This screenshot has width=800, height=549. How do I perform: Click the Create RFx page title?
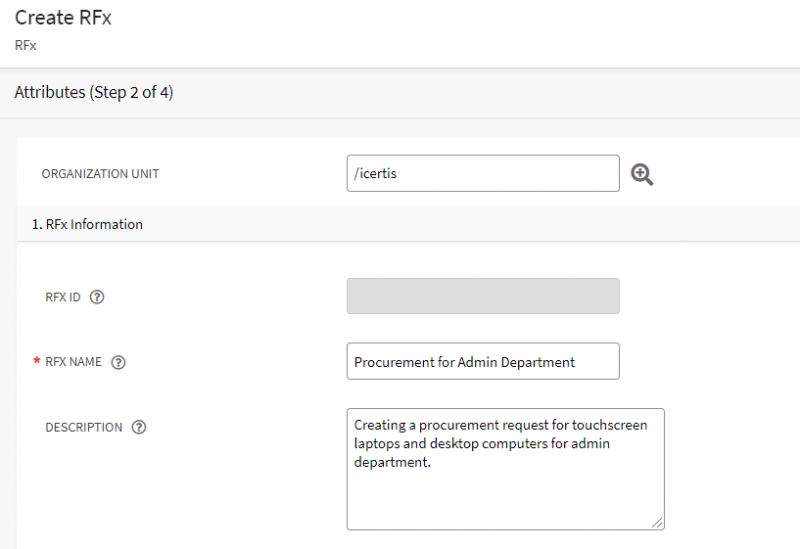point(63,18)
